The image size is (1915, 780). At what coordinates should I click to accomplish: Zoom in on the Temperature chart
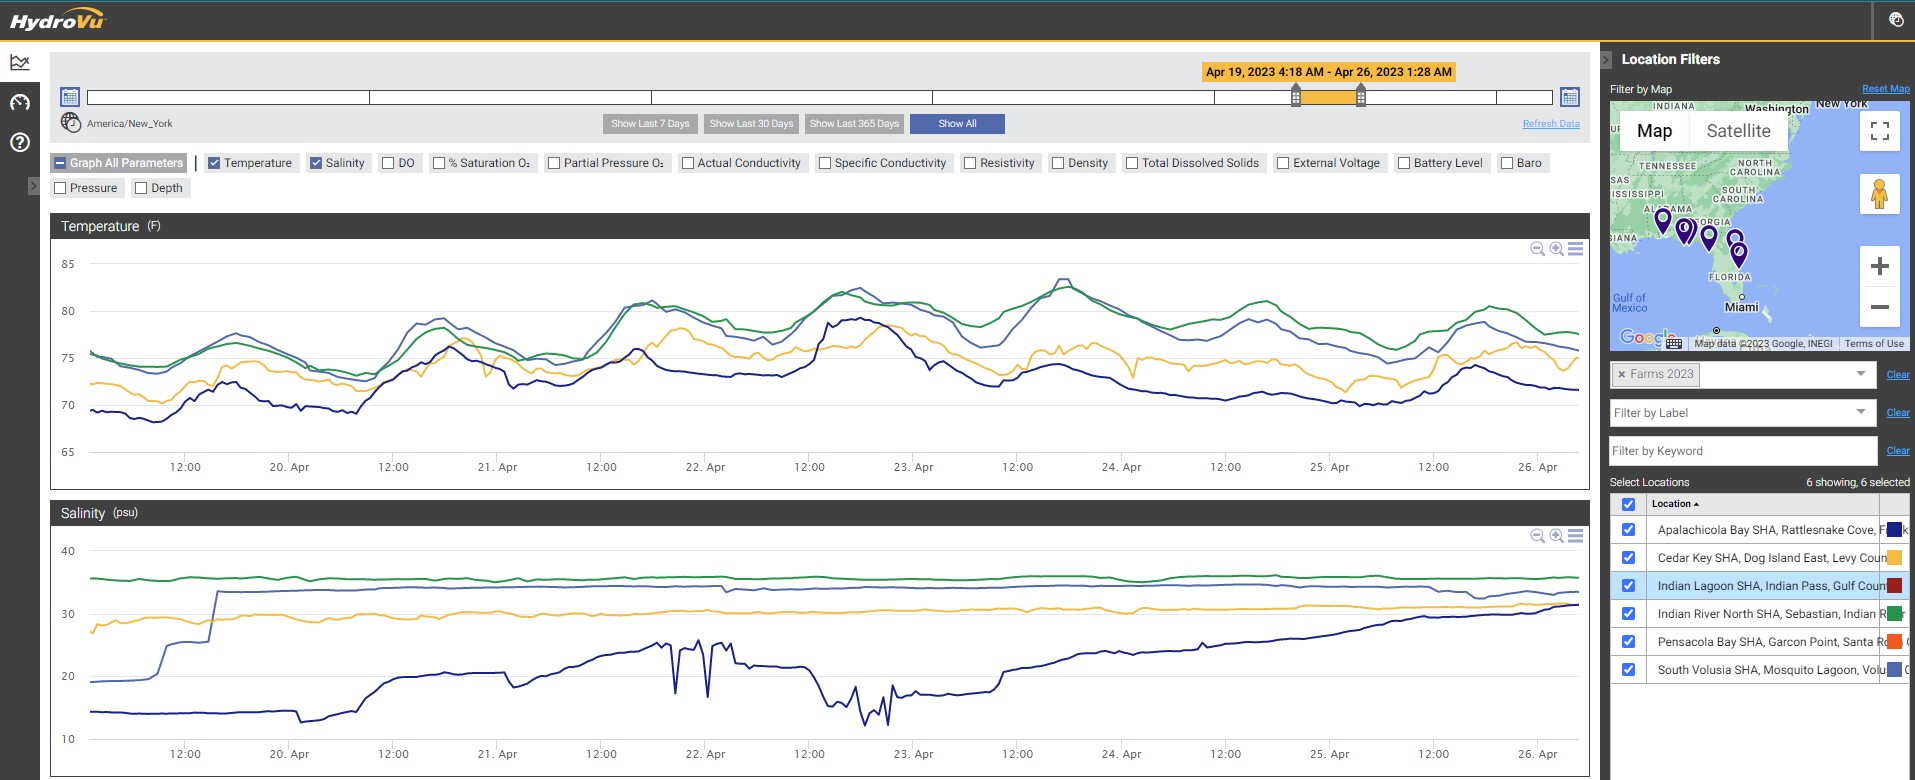pyautogui.click(x=1556, y=249)
